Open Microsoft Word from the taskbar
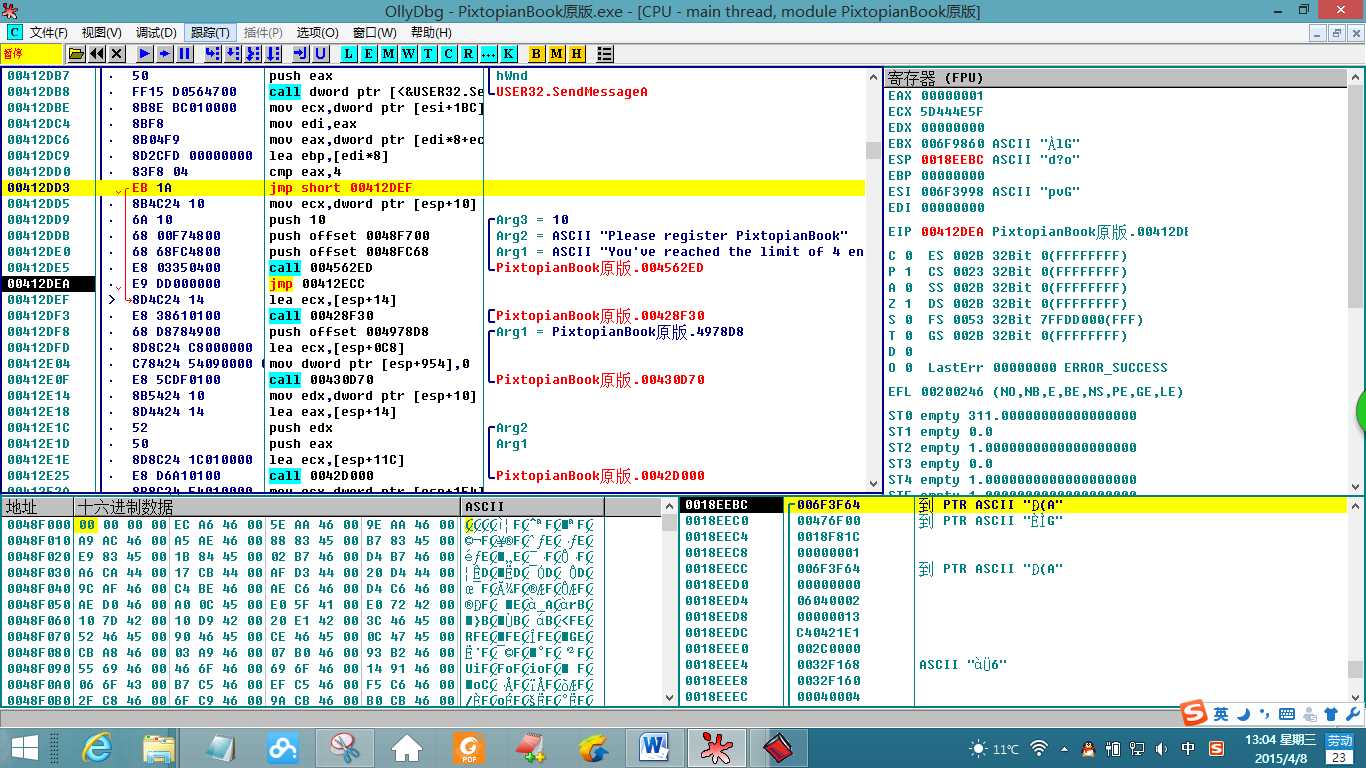This screenshot has height=768, width=1366. tap(655, 747)
